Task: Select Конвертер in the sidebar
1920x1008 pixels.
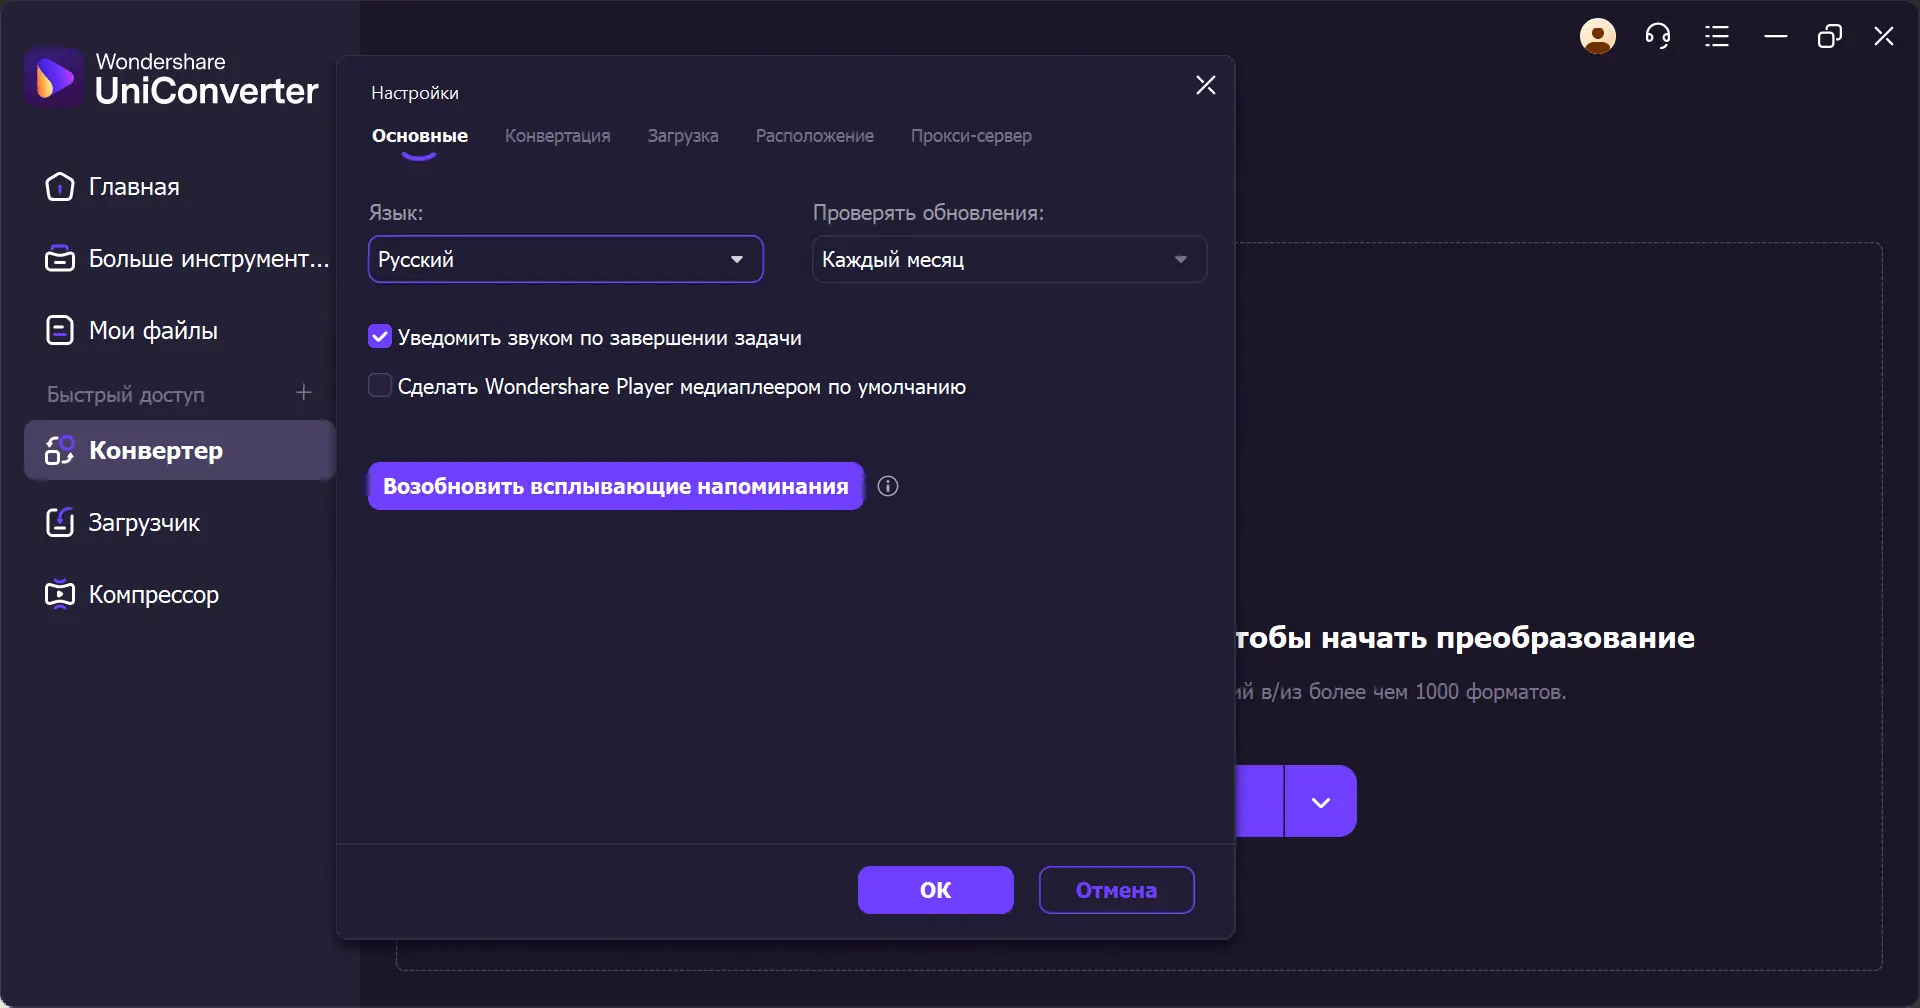Action: point(180,451)
